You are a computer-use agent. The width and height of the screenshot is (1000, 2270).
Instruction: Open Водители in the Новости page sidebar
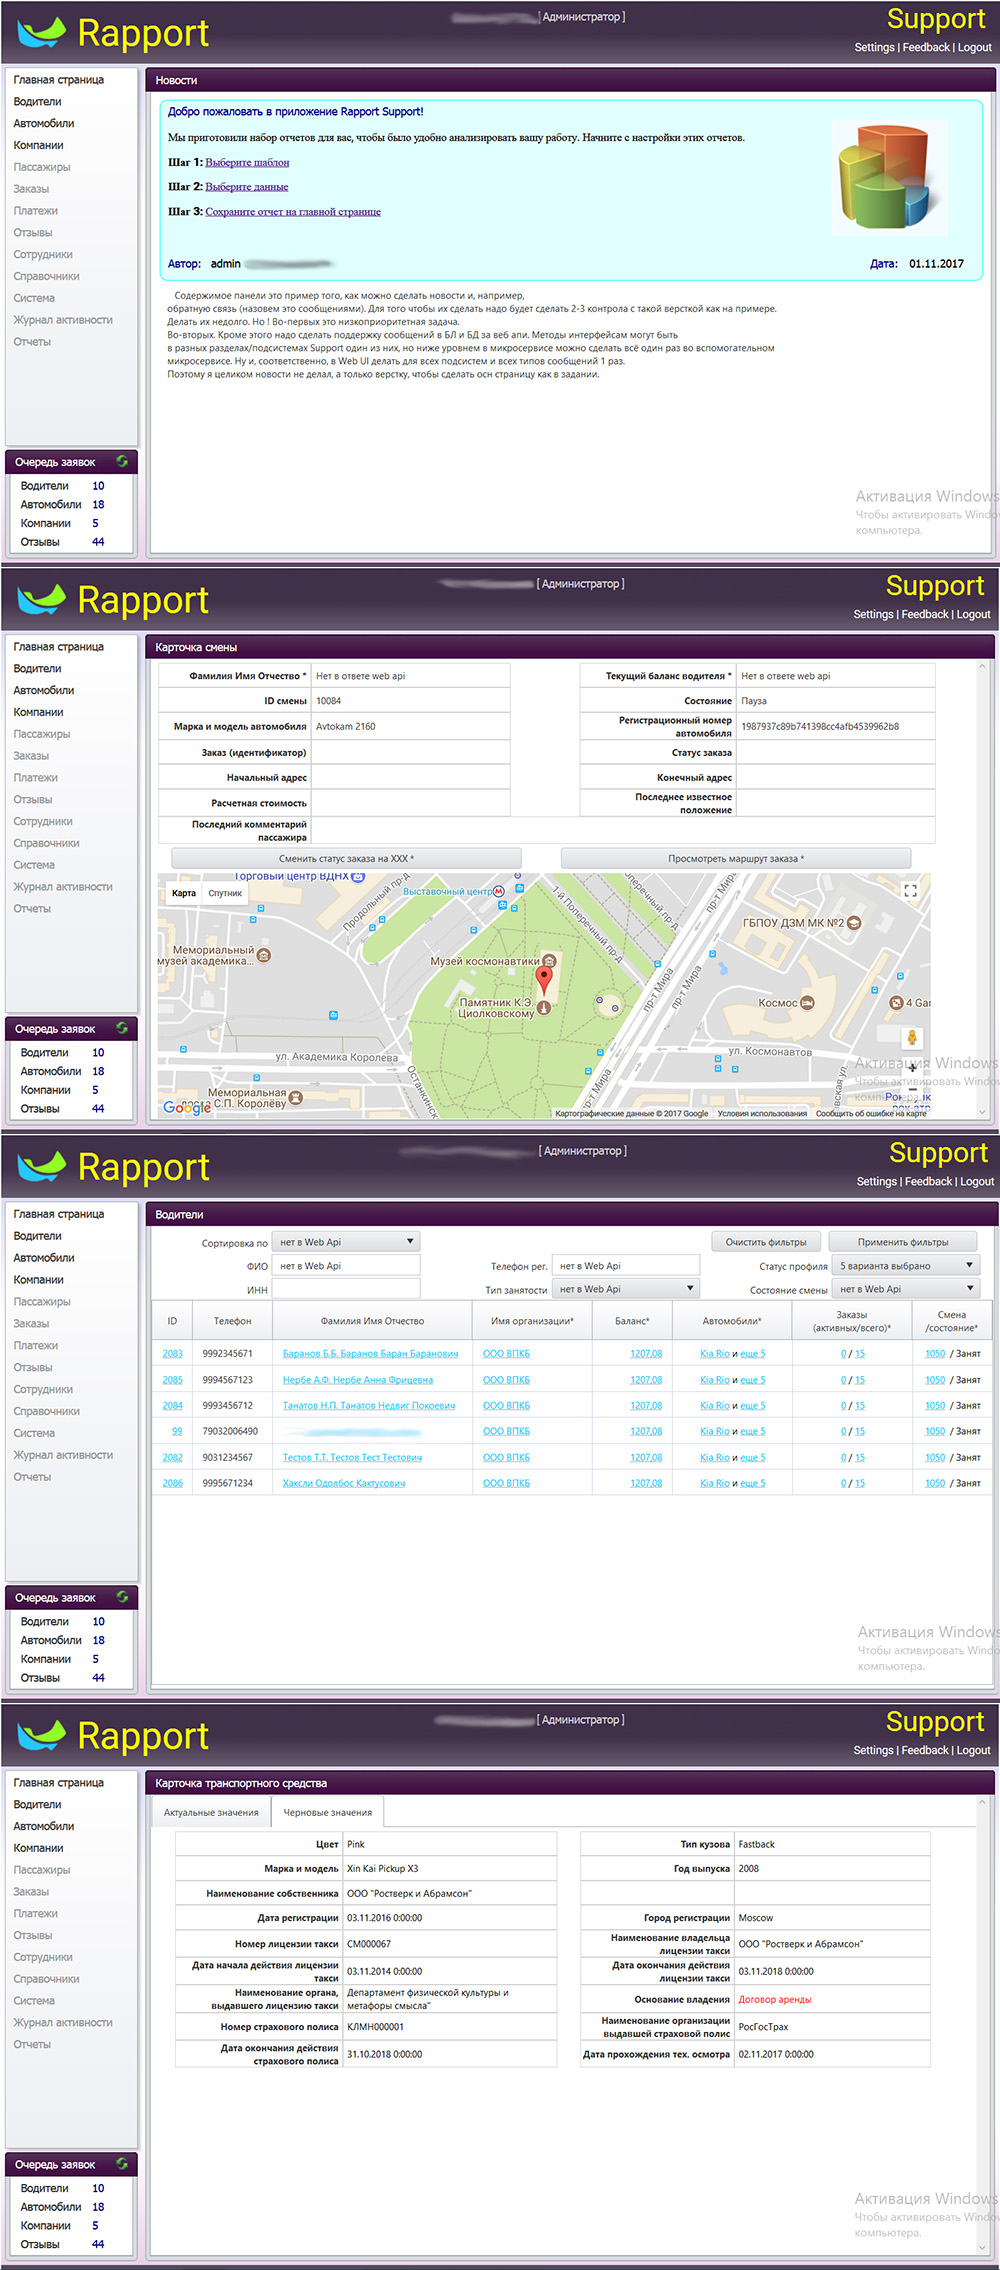(x=38, y=101)
